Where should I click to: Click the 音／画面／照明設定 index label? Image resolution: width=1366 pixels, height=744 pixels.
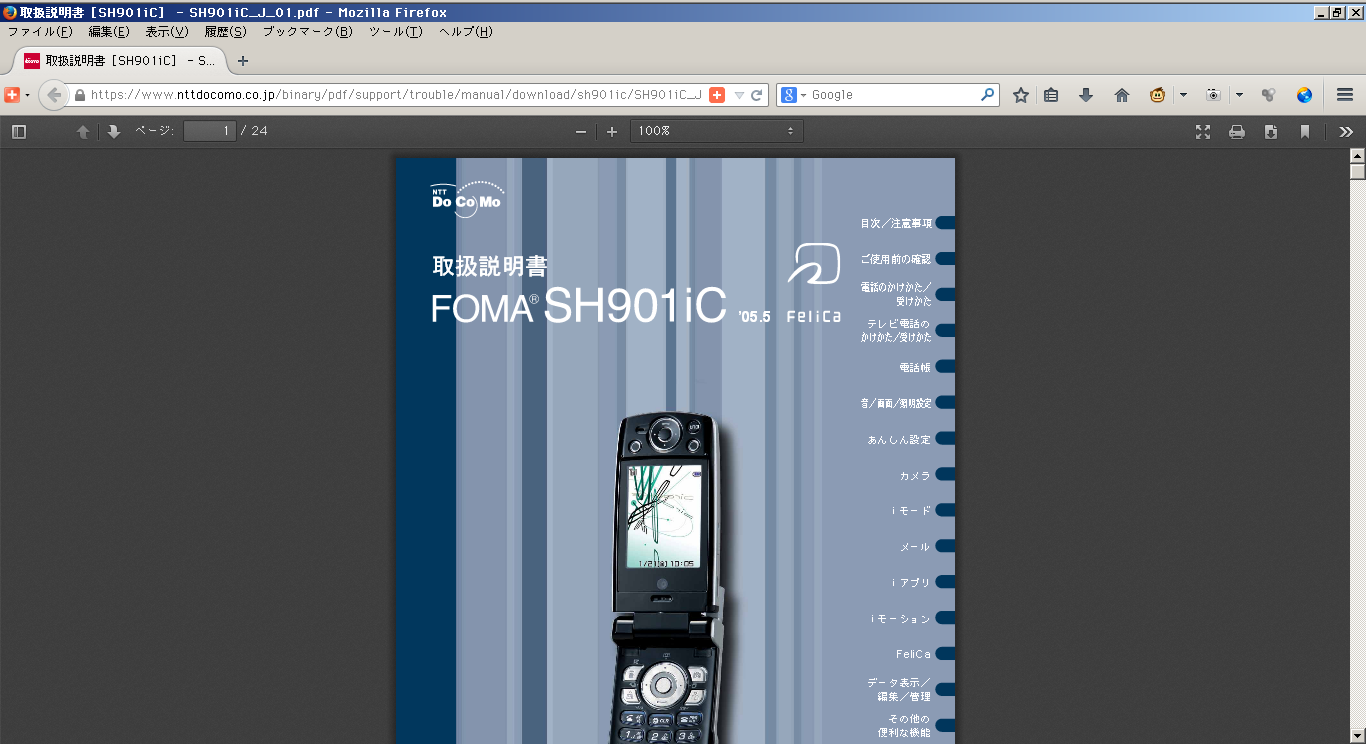pyautogui.click(x=896, y=403)
